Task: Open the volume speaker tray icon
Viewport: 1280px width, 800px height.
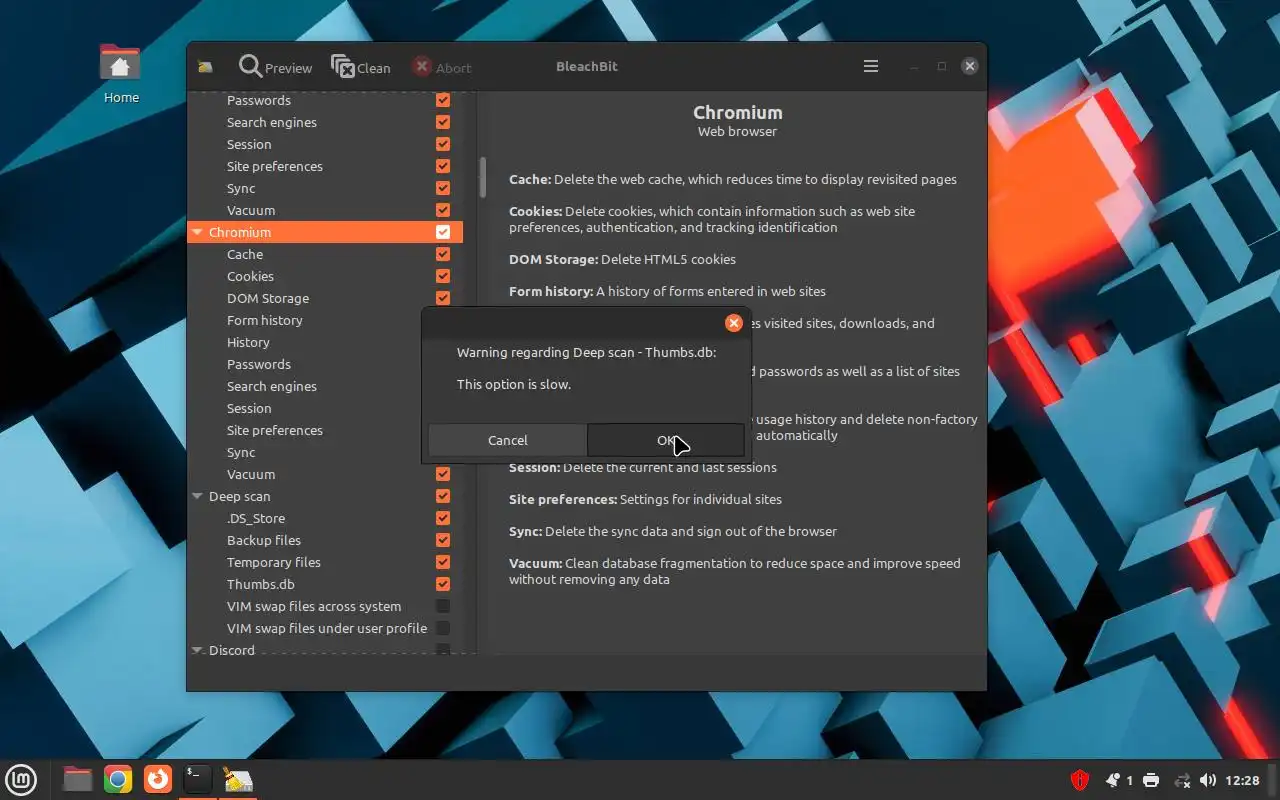Action: pos(1208,780)
